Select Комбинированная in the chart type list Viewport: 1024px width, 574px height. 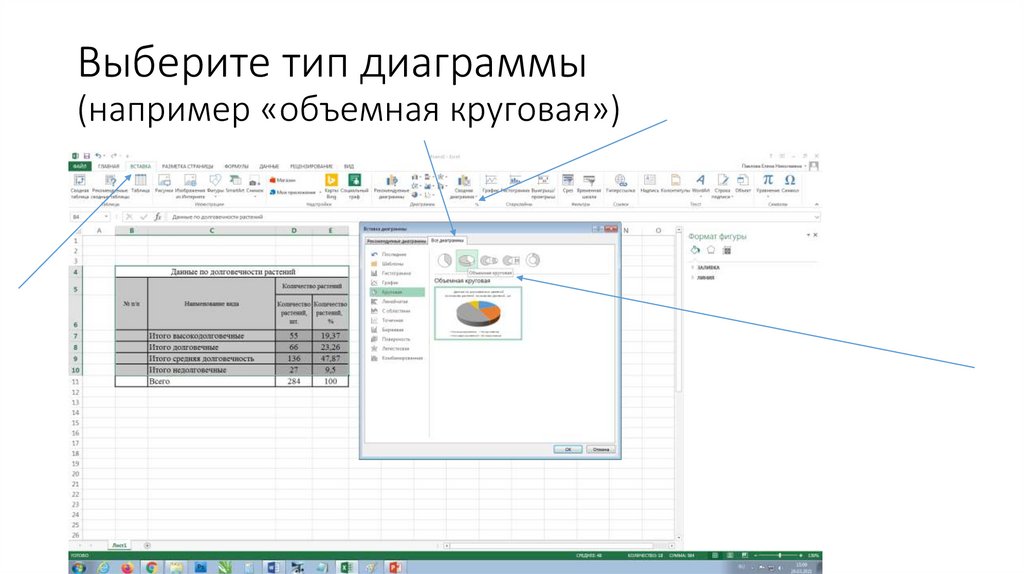click(396, 358)
